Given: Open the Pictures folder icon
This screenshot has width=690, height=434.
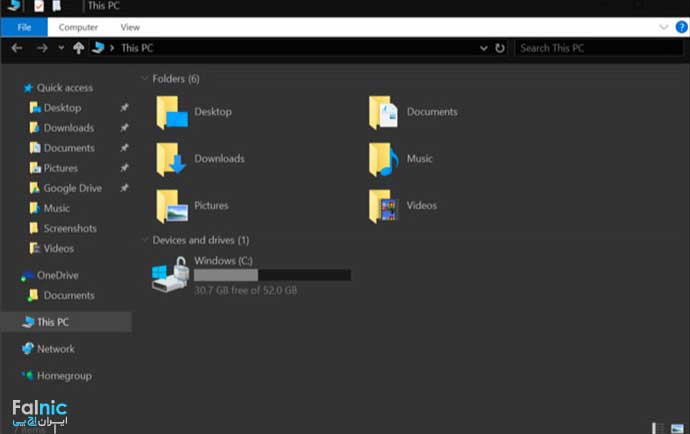Looking at the screenshot, I should point(172,206).
